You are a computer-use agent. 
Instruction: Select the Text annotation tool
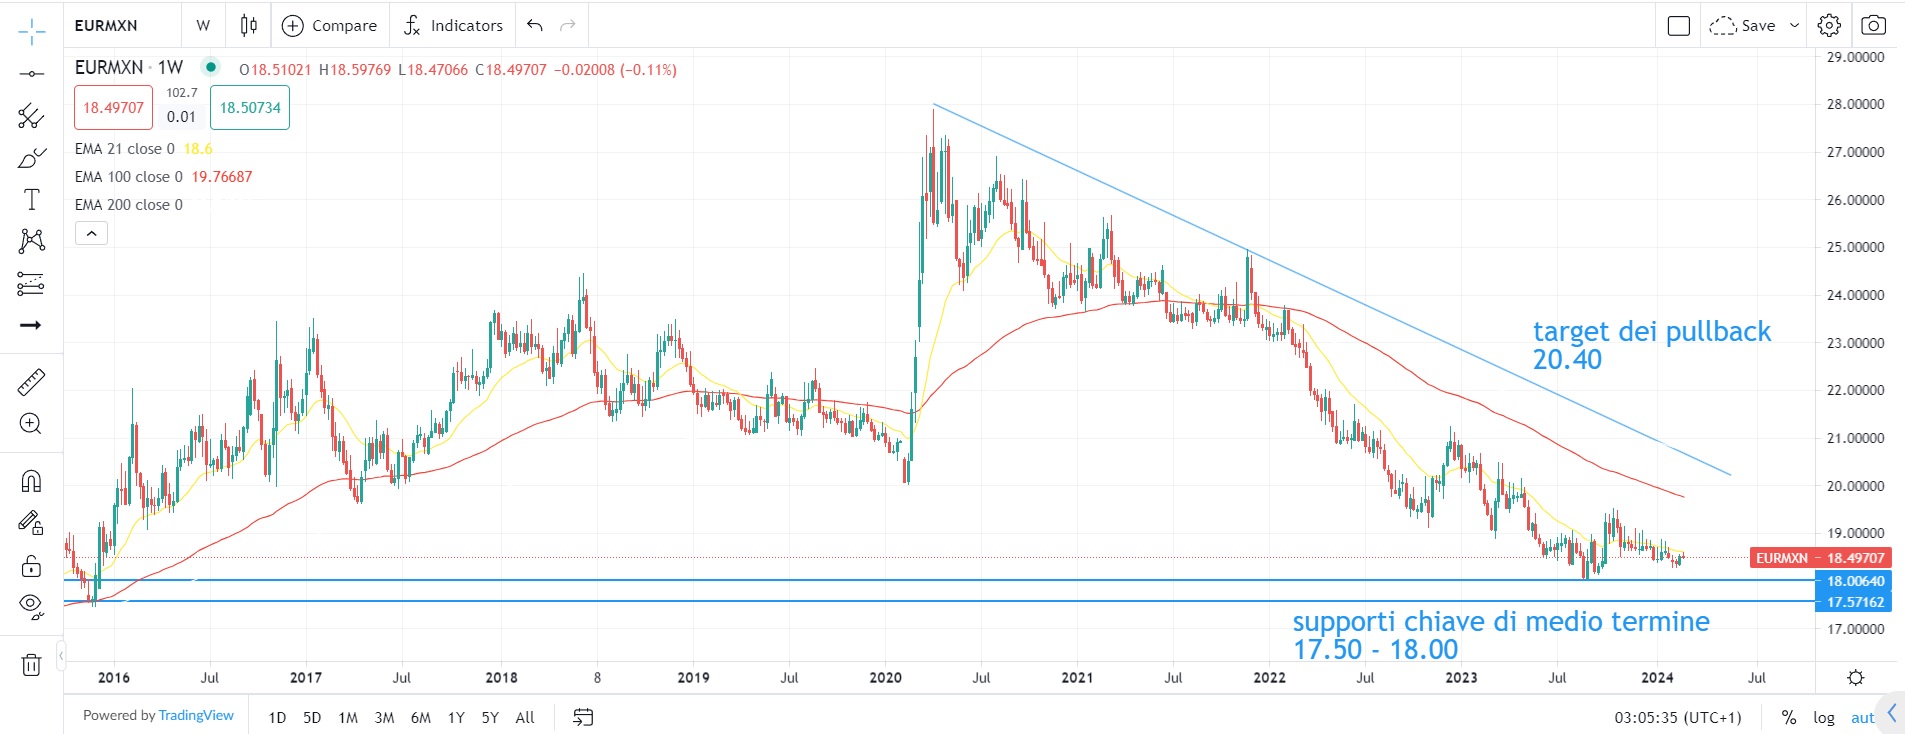coord(31,200)
